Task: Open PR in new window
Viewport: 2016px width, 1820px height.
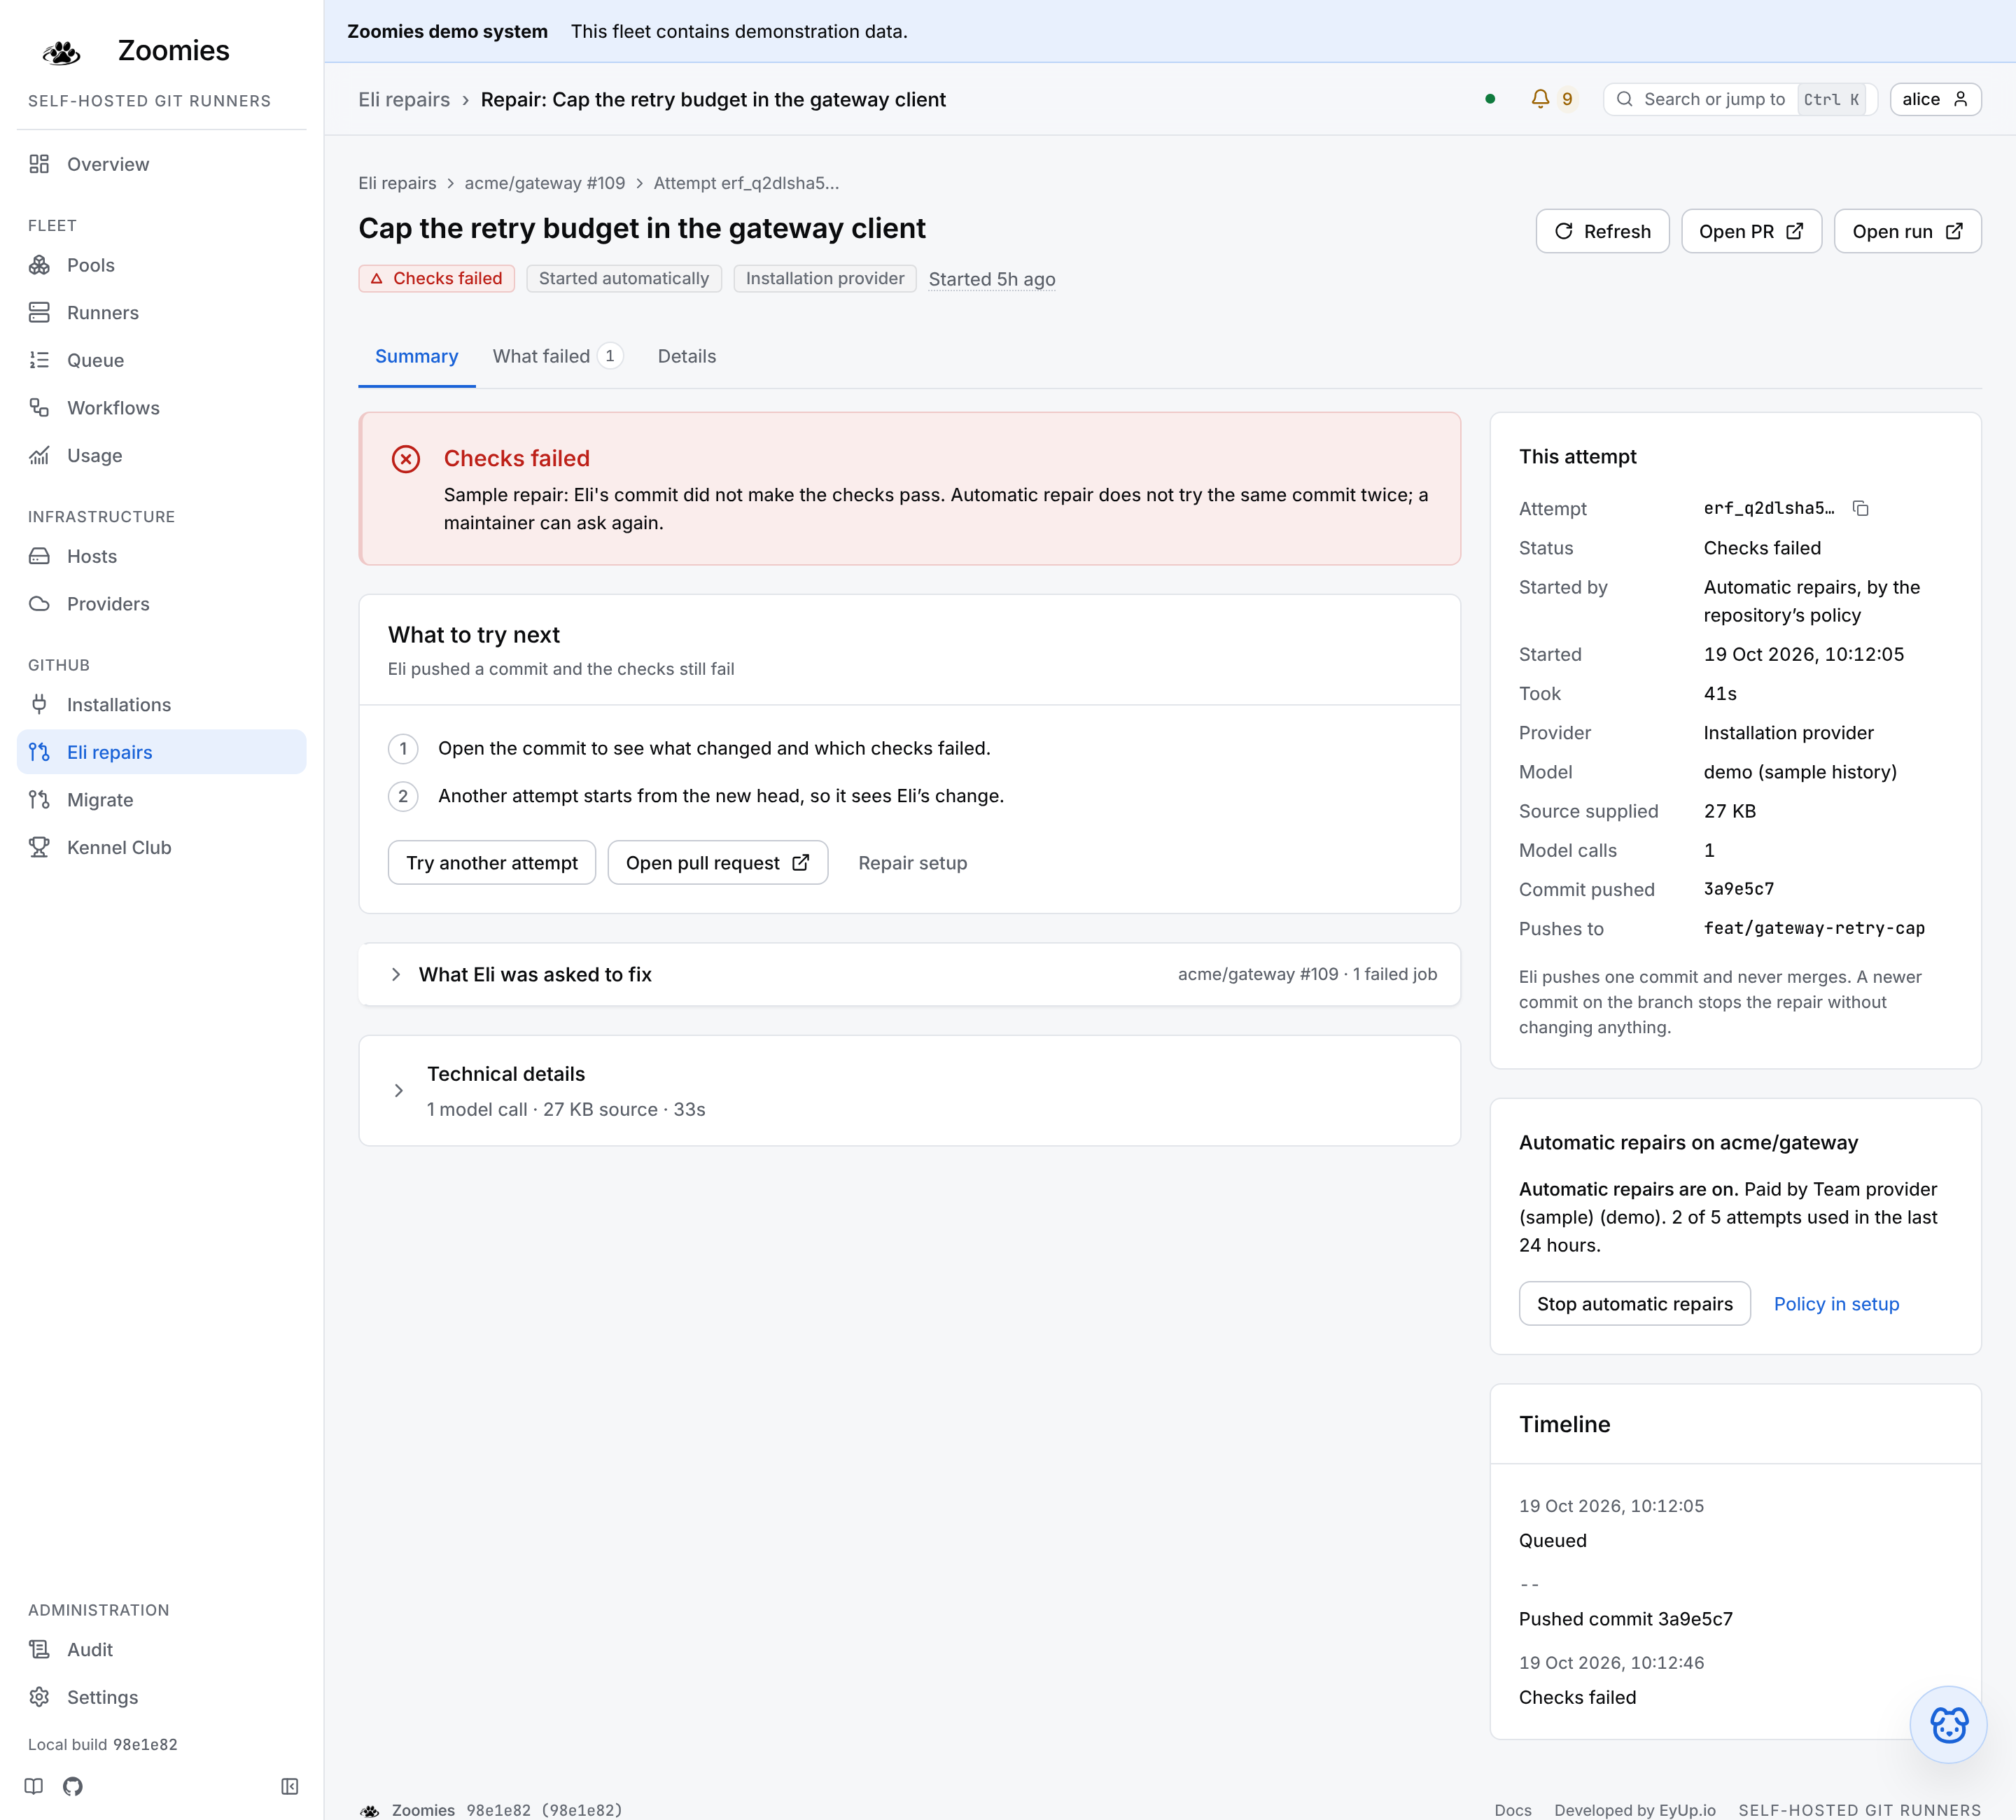Action: (1751, 231)
